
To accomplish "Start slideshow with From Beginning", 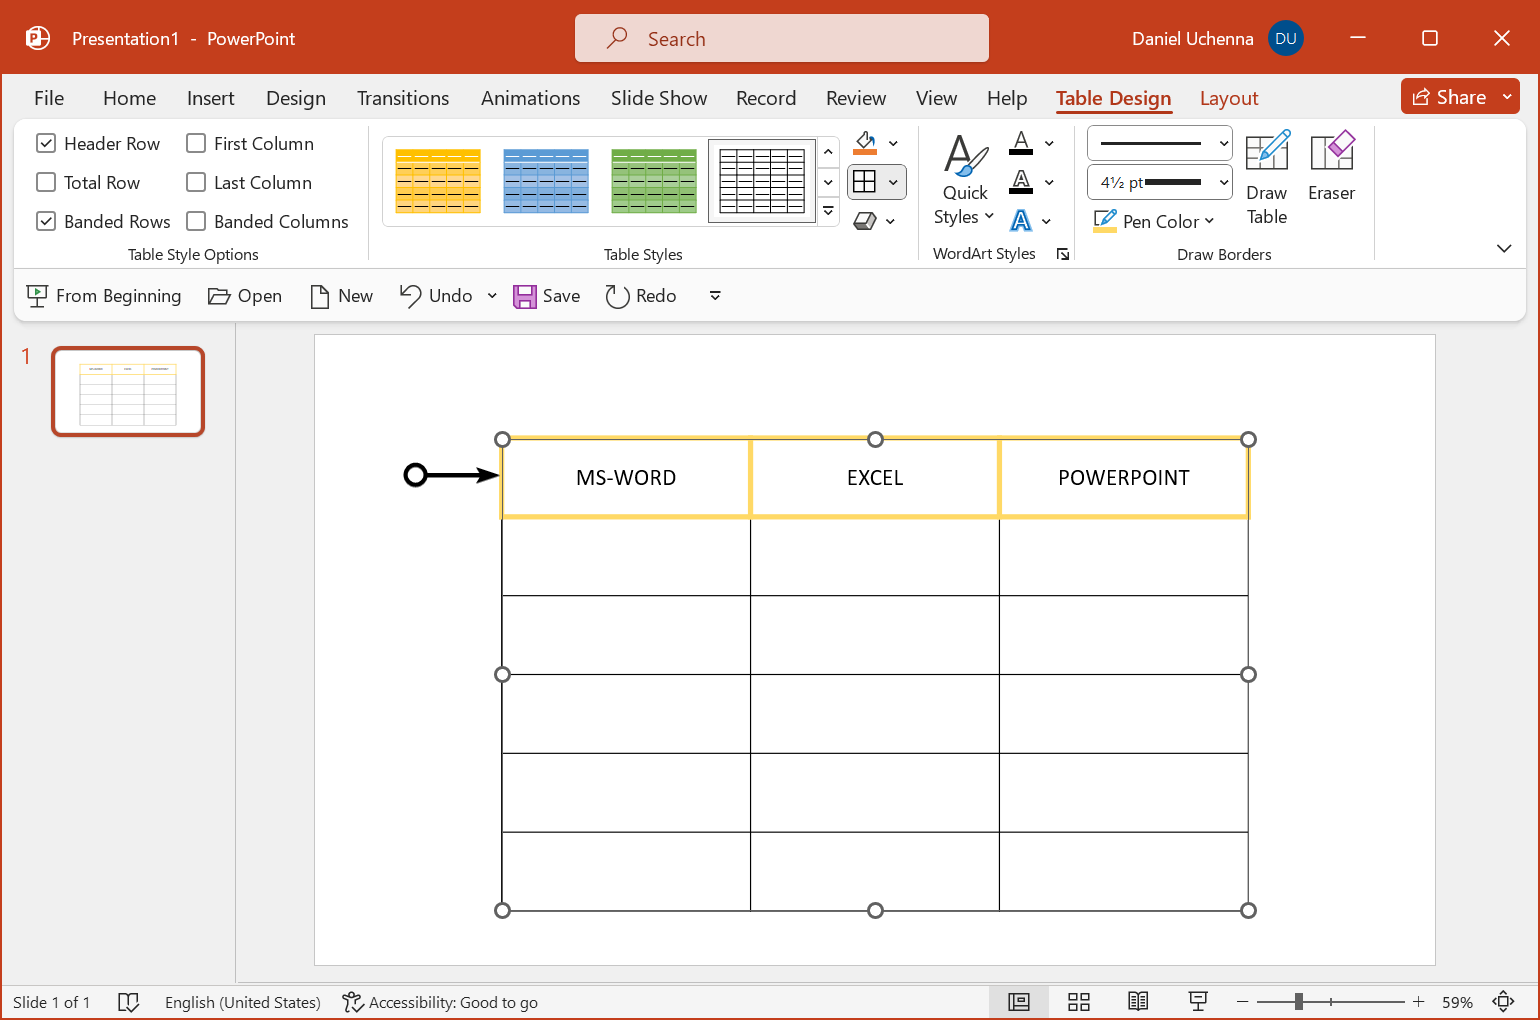I will point(103,295).
